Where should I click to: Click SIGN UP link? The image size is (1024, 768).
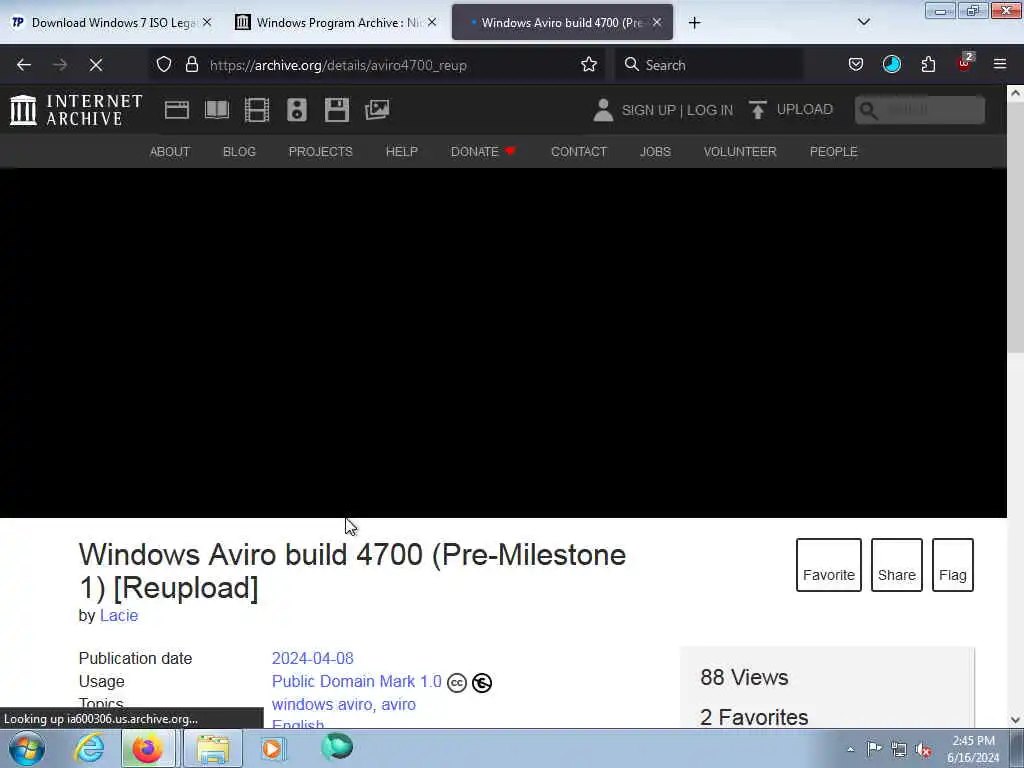[x=648, y=110]
